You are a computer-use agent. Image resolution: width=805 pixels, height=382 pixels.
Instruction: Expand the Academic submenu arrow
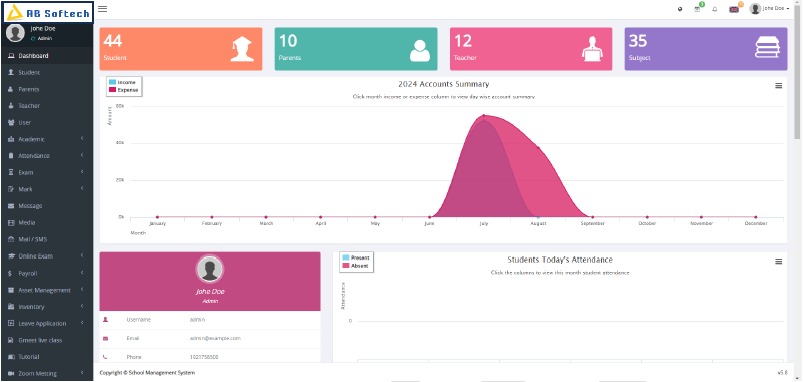point(82,139)
